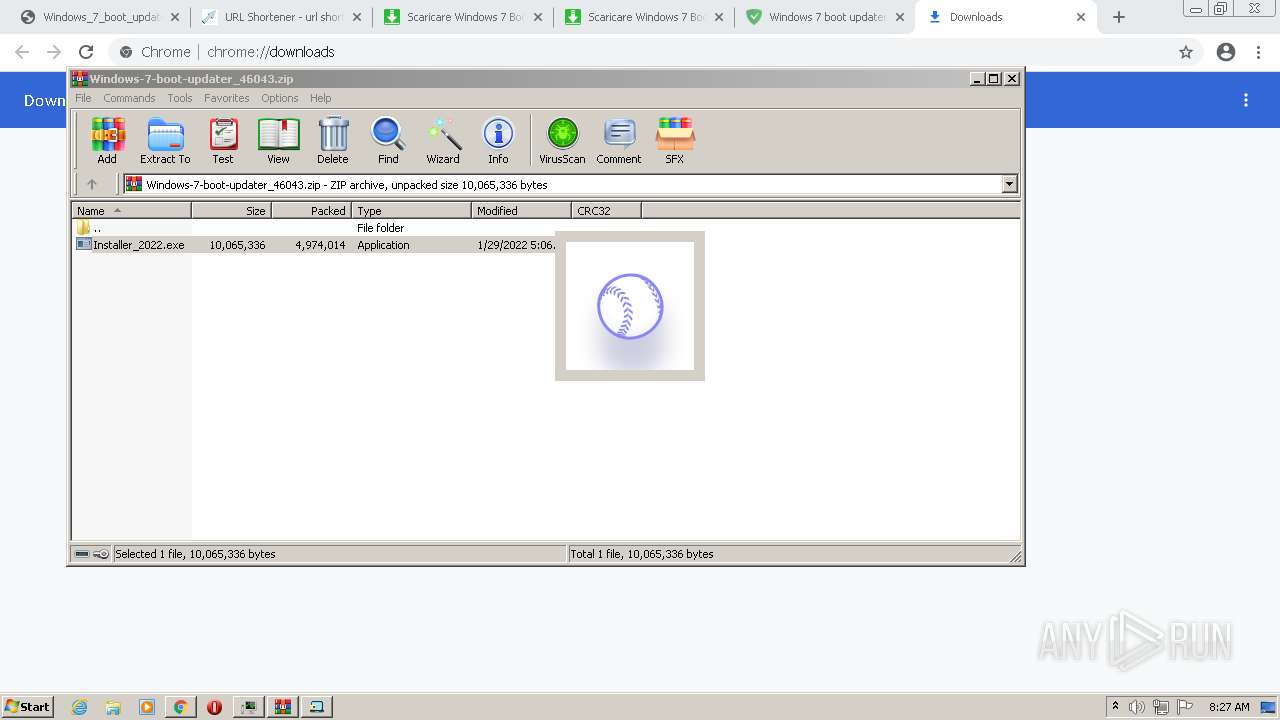The height and width of the screenshot is (720, 1280).
Task: Click the browser forward arrow
Action: coord(54,52)
